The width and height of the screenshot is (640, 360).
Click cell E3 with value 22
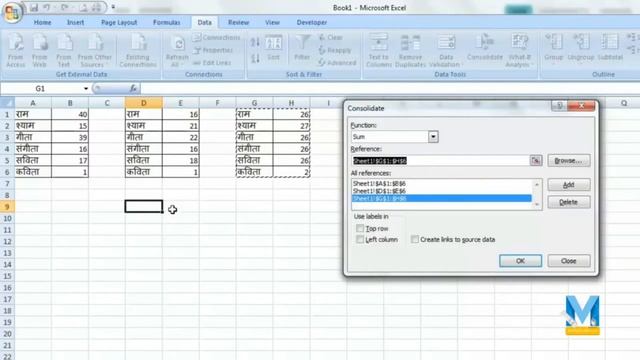180,137
